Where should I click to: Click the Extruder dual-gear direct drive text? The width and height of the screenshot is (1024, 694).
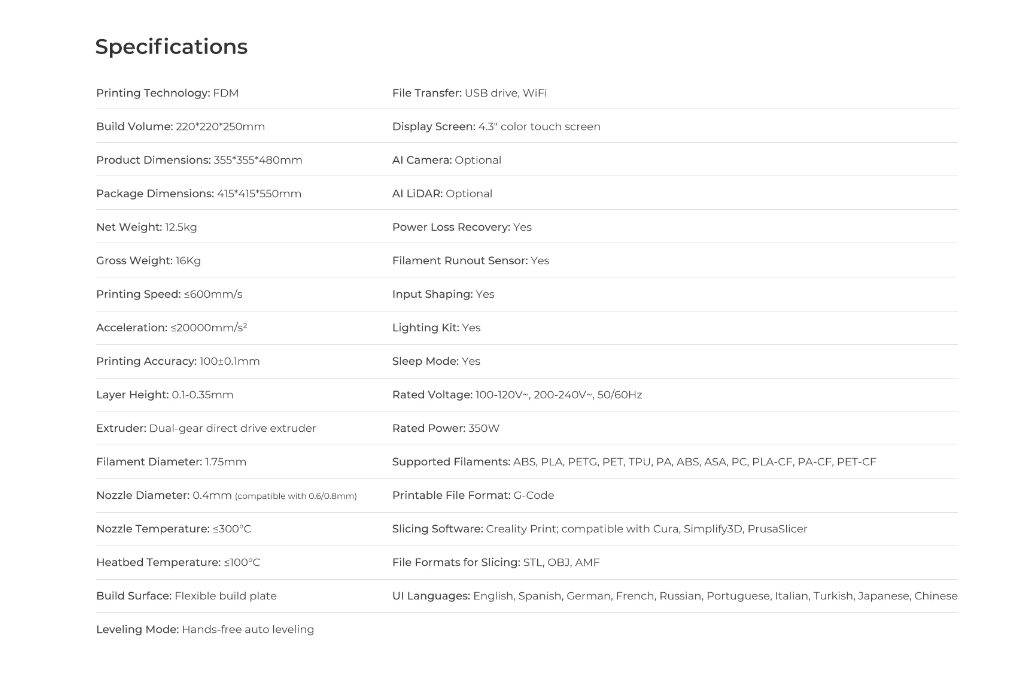(x=206, y=428)
